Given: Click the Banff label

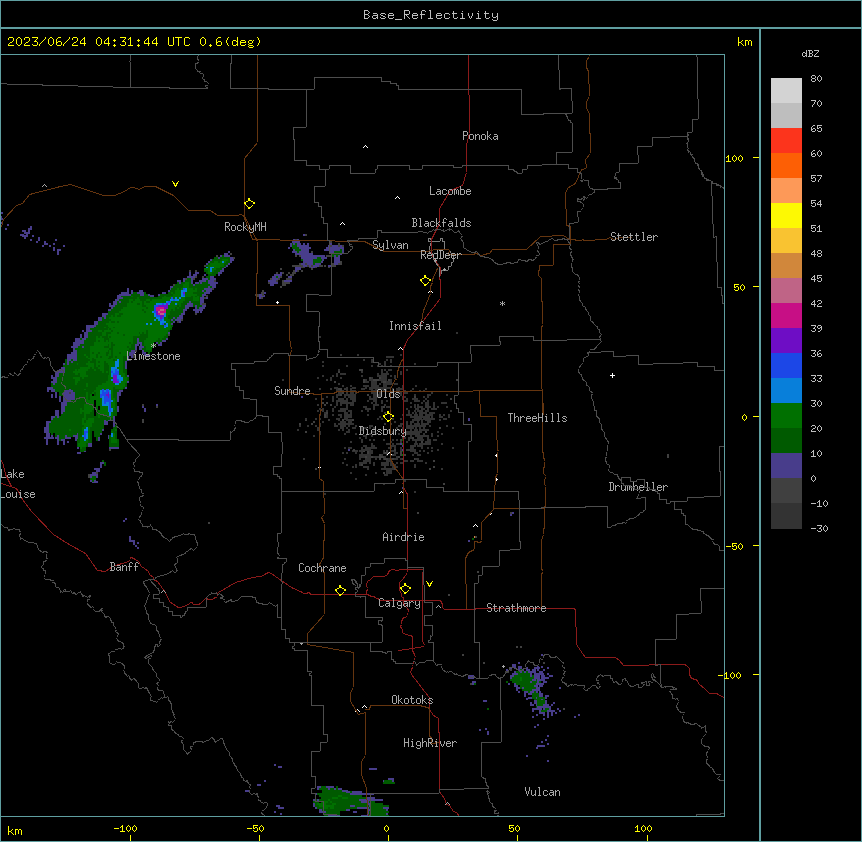Looking at the screenshot, I should click(124, 567).
